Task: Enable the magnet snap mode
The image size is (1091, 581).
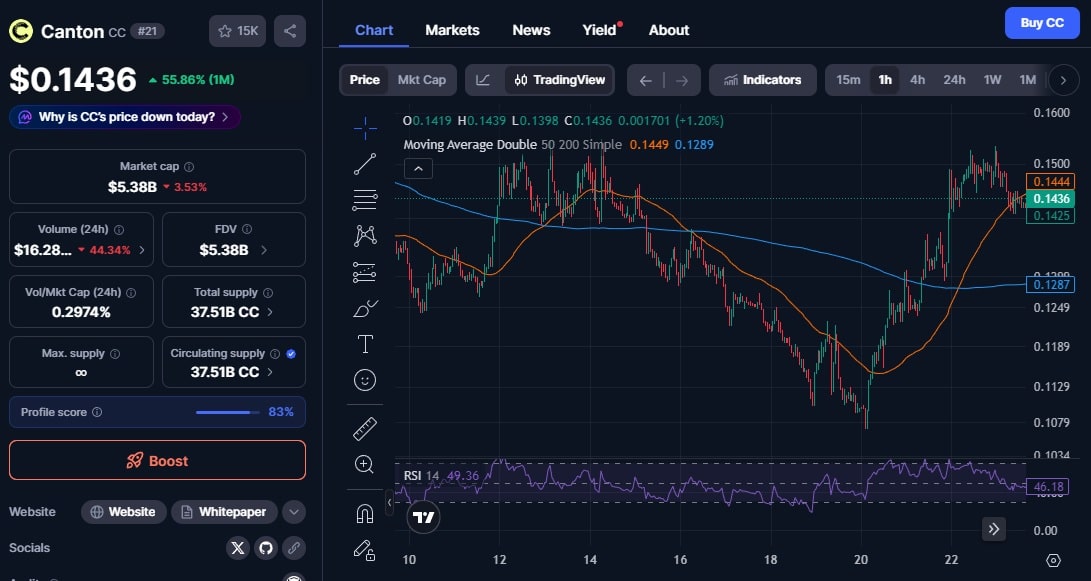Action: [x=365, y=514]
